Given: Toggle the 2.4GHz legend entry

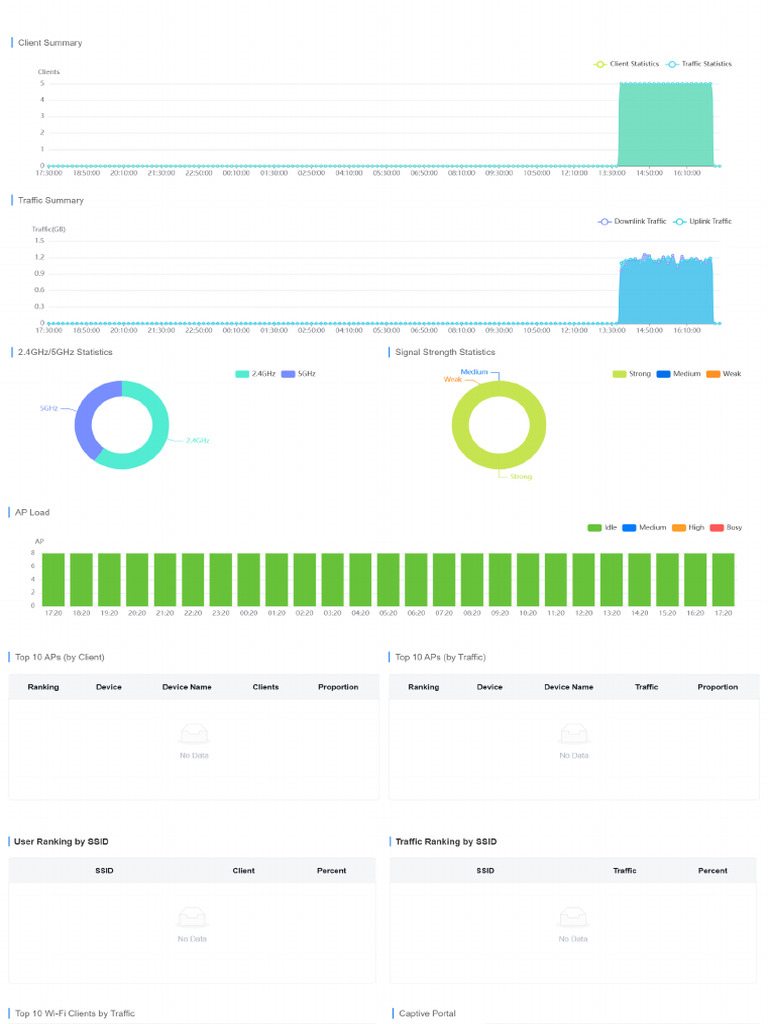Looking at the screenshot, I should pyautogui.click(x=255, y=374).
